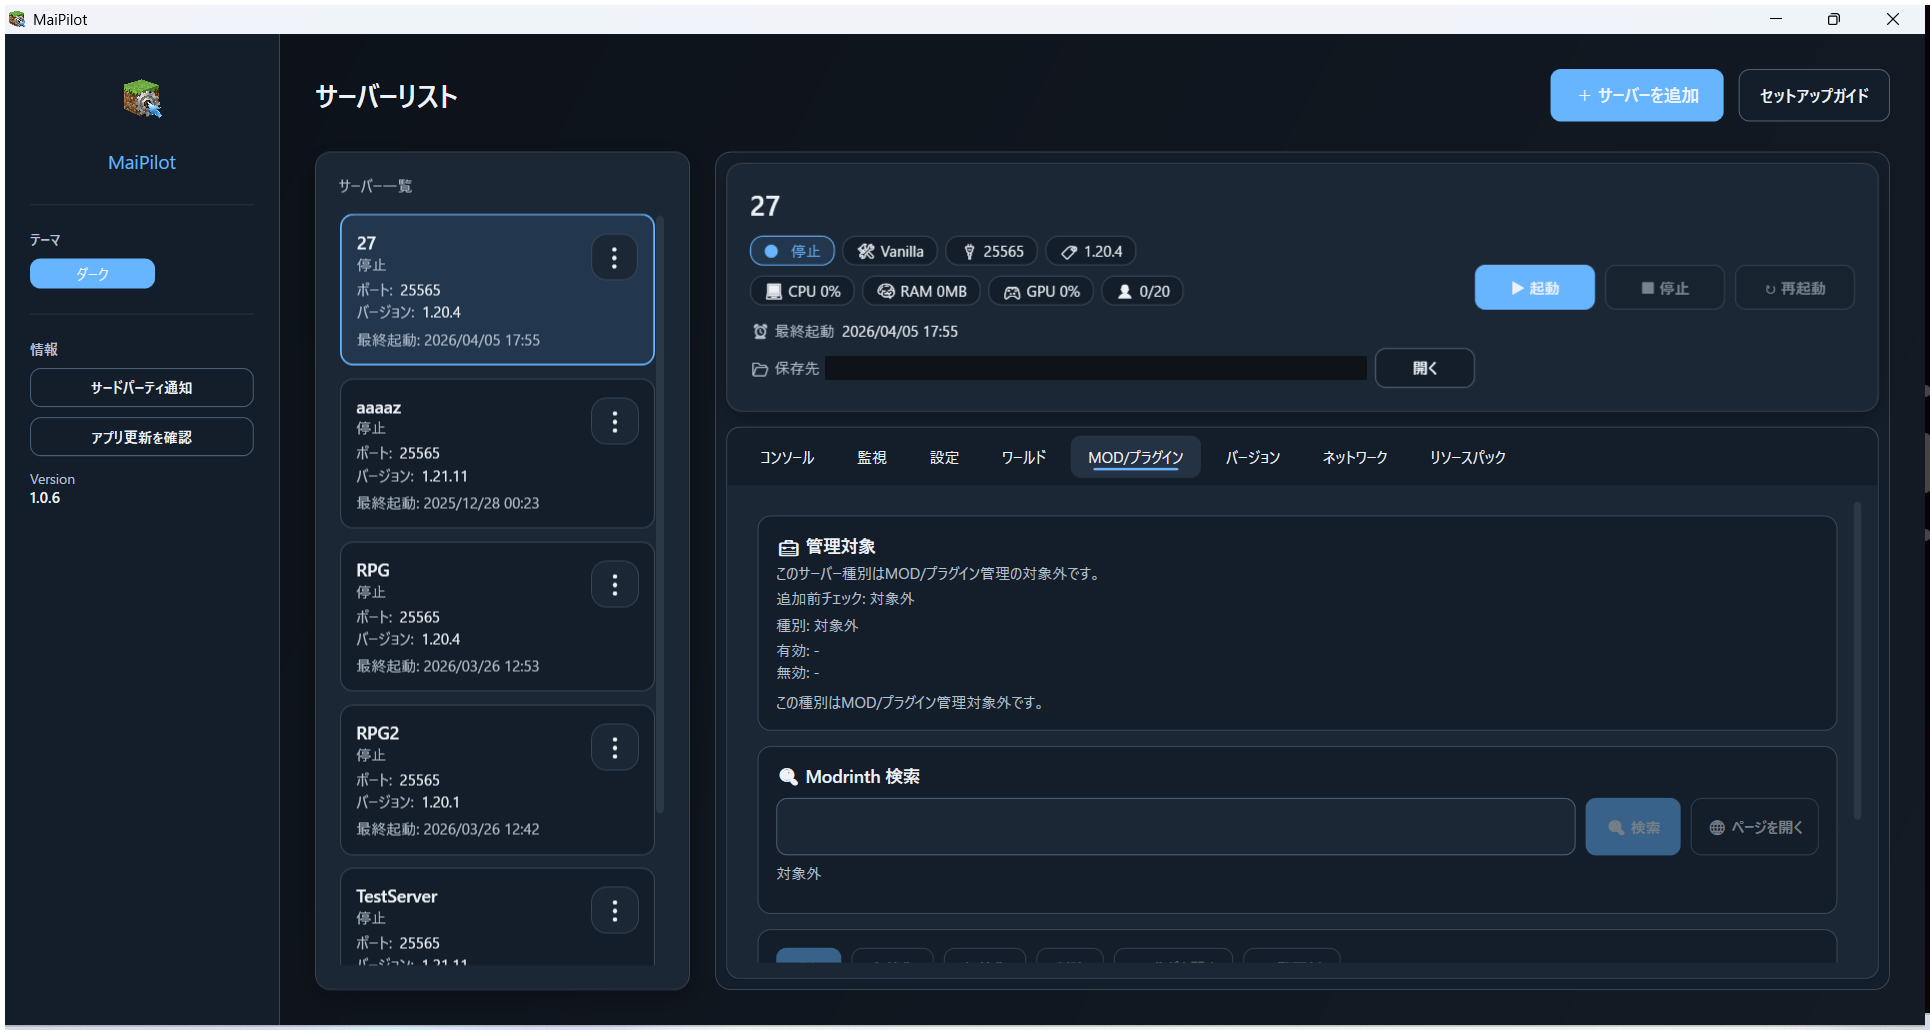Start server 27 with the 起動 button
1930x1030 pixels.
pos(1534,287)
